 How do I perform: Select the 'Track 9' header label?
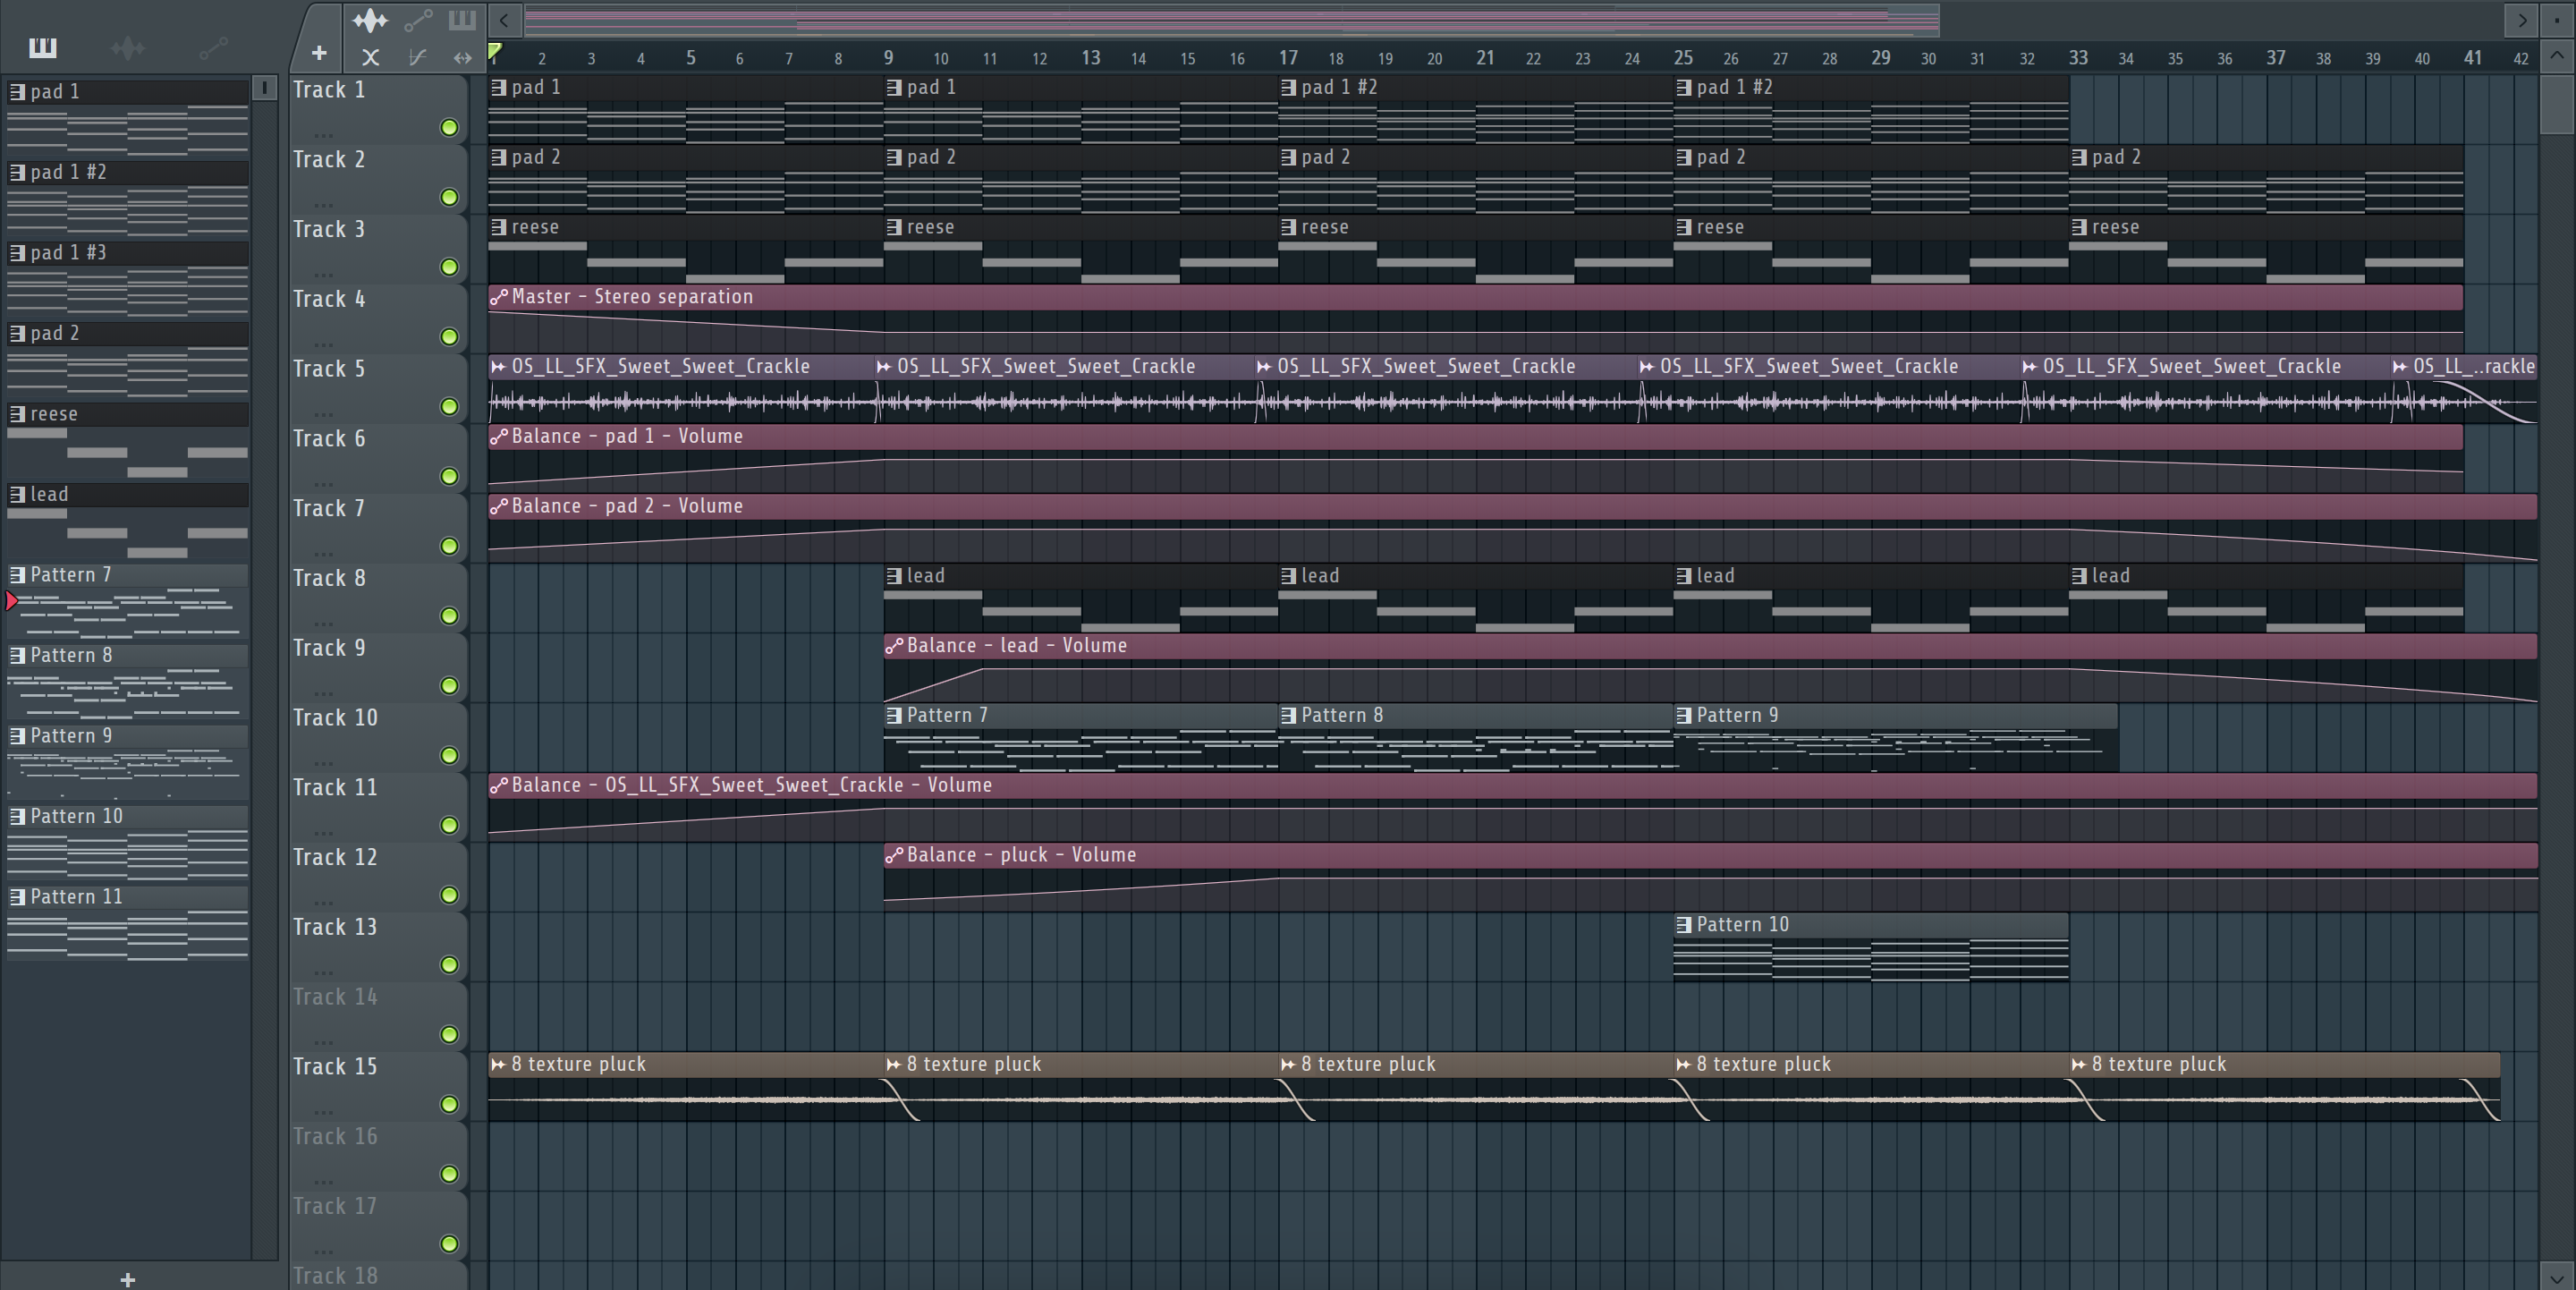coord(328,648)
